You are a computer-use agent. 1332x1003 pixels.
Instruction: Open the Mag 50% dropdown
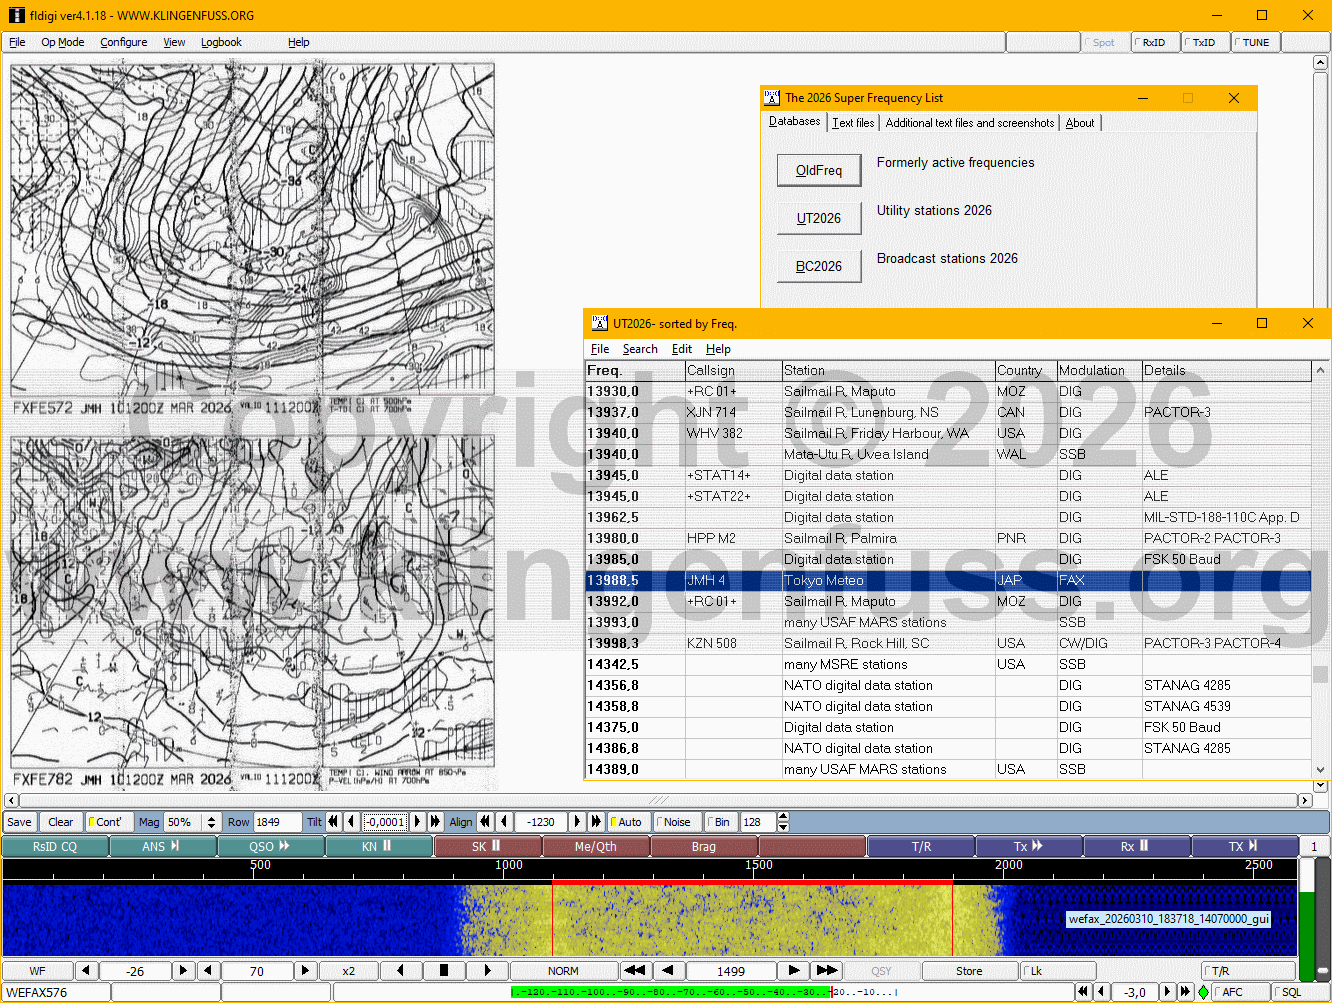[x=210, y=822]
